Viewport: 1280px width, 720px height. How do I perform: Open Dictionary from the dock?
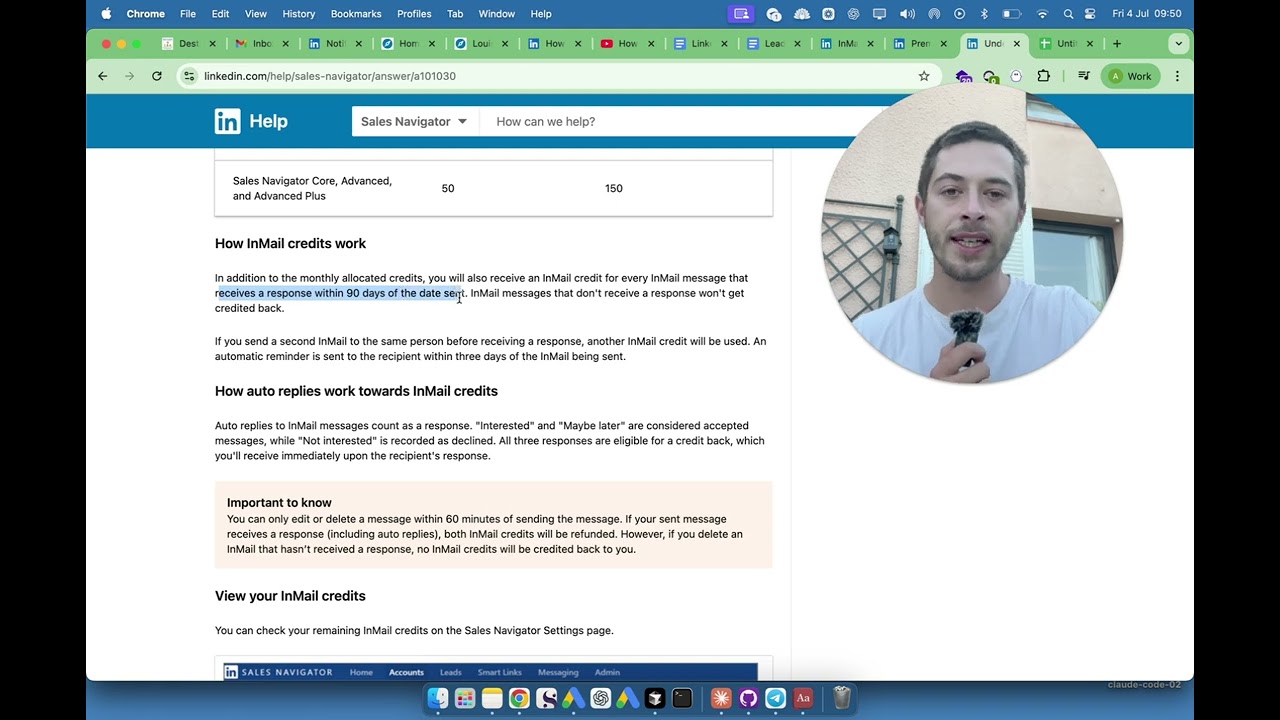(x=802, y=698)
